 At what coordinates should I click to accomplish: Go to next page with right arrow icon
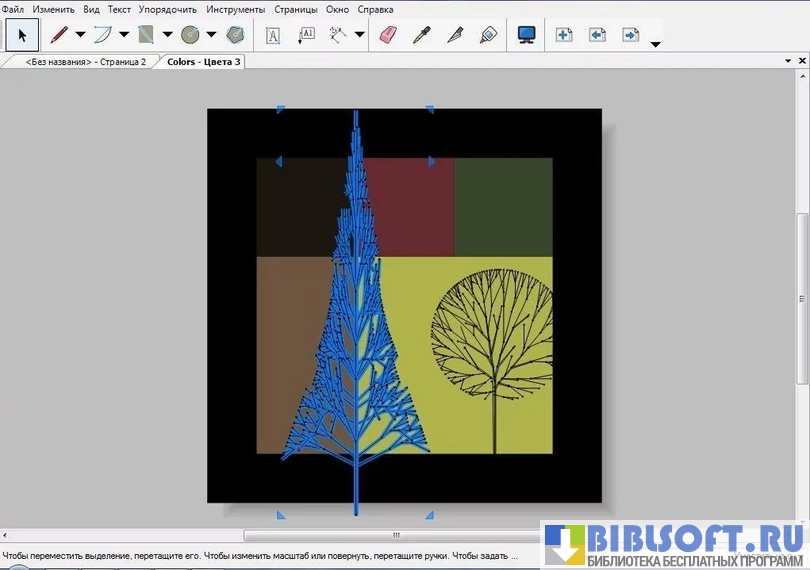pos(630,35)
